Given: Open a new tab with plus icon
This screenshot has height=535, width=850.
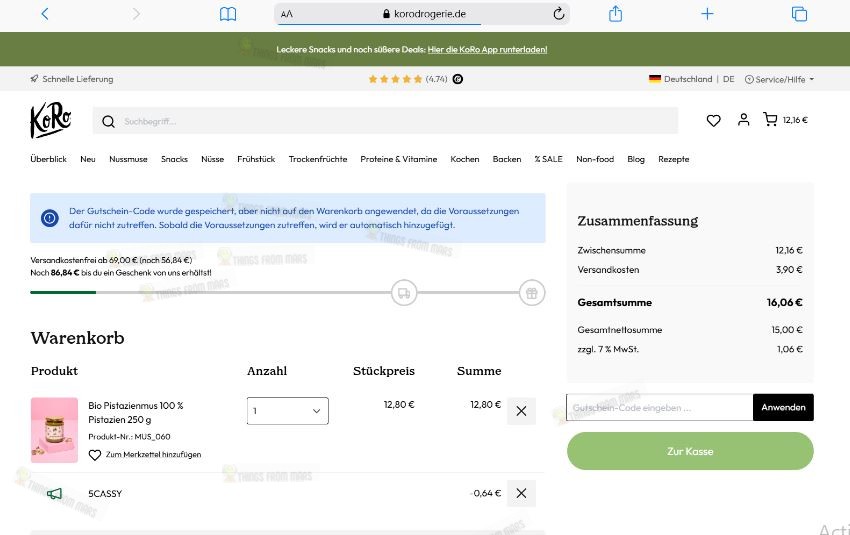Looking at the screenshot, I should (x=707, y=14).
